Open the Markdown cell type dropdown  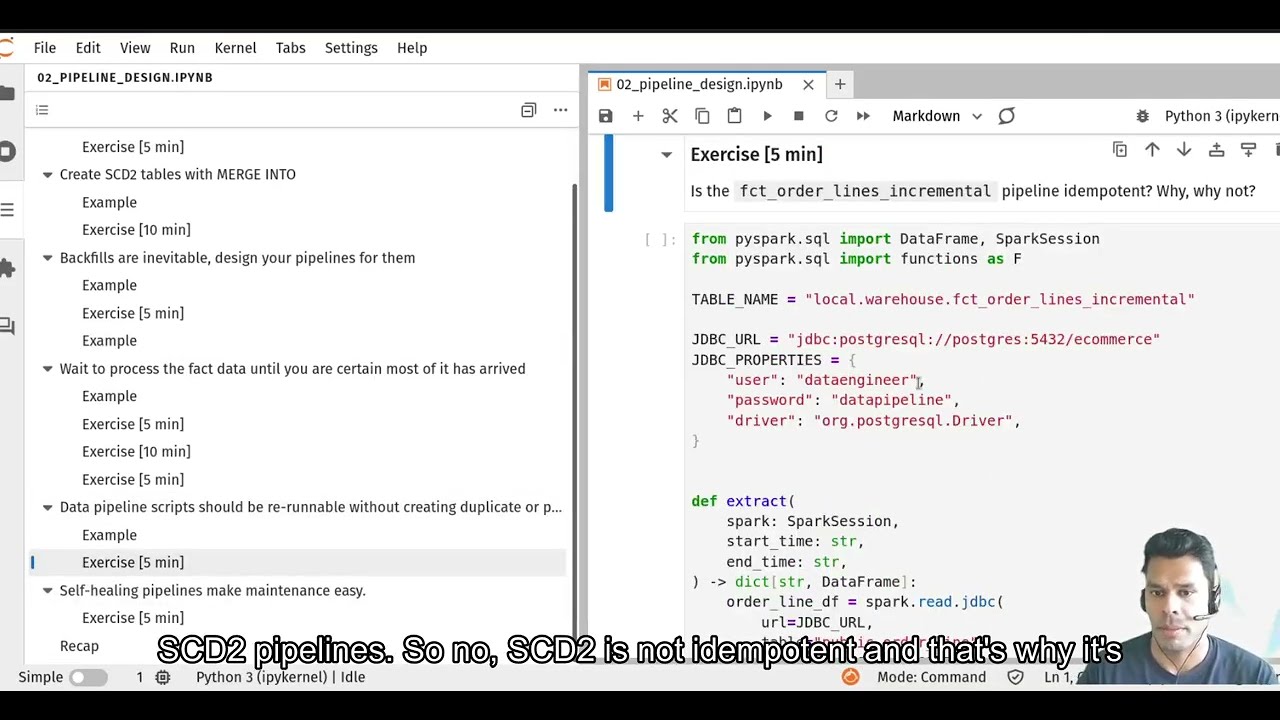pos(936,116)
